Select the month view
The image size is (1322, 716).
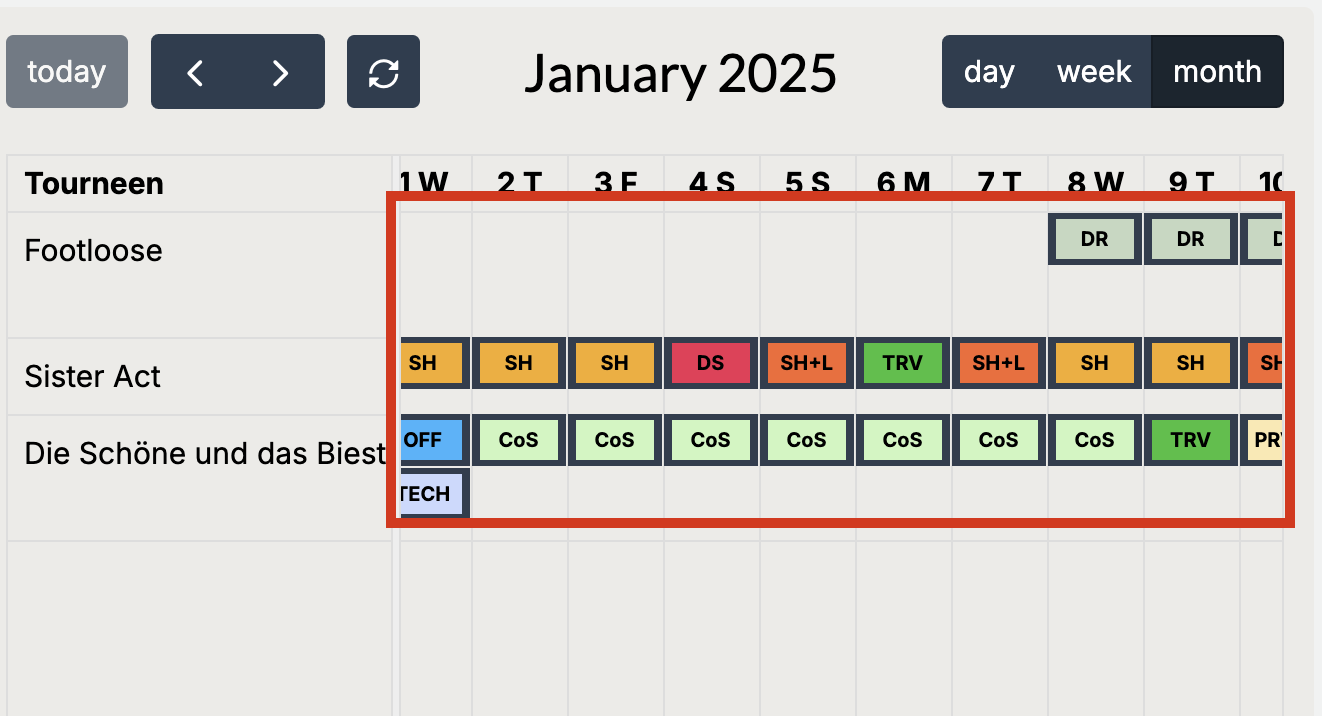pos(1217,72)
